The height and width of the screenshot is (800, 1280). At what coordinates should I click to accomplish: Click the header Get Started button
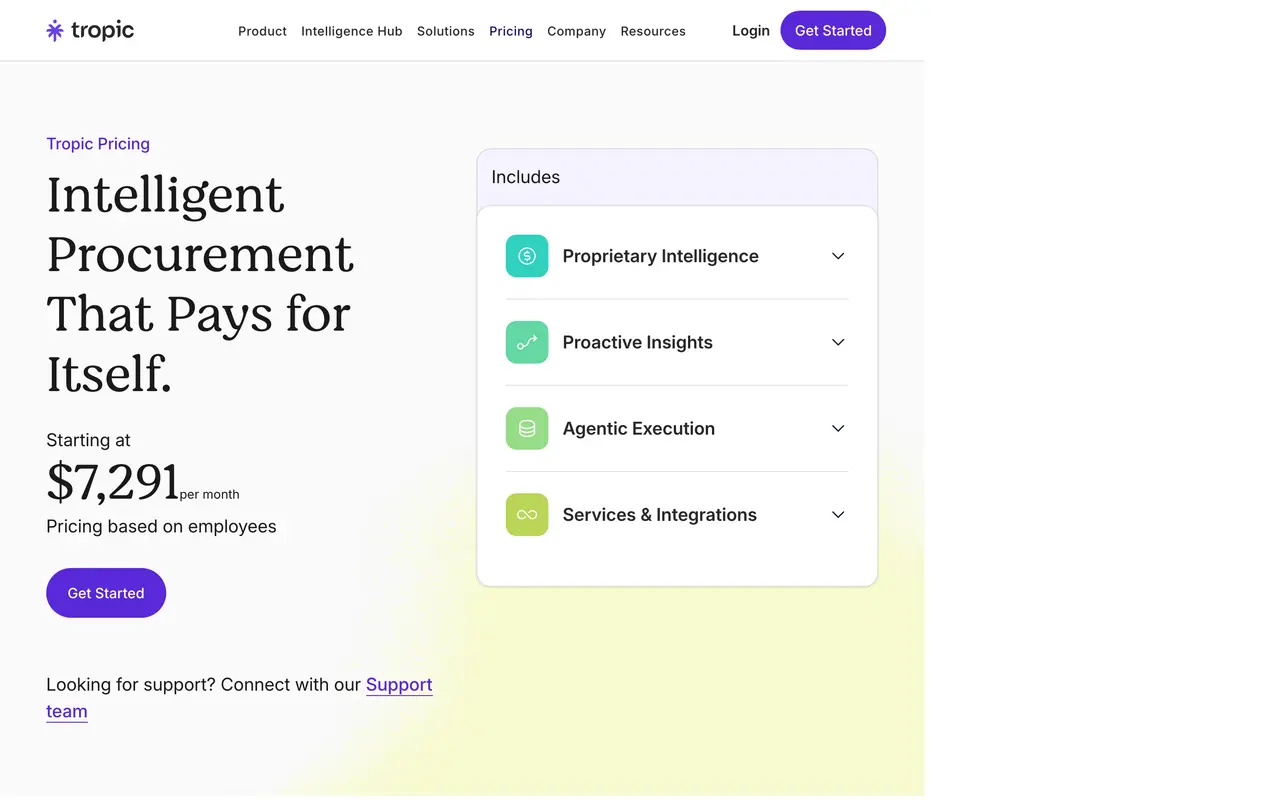coord(833,30)
